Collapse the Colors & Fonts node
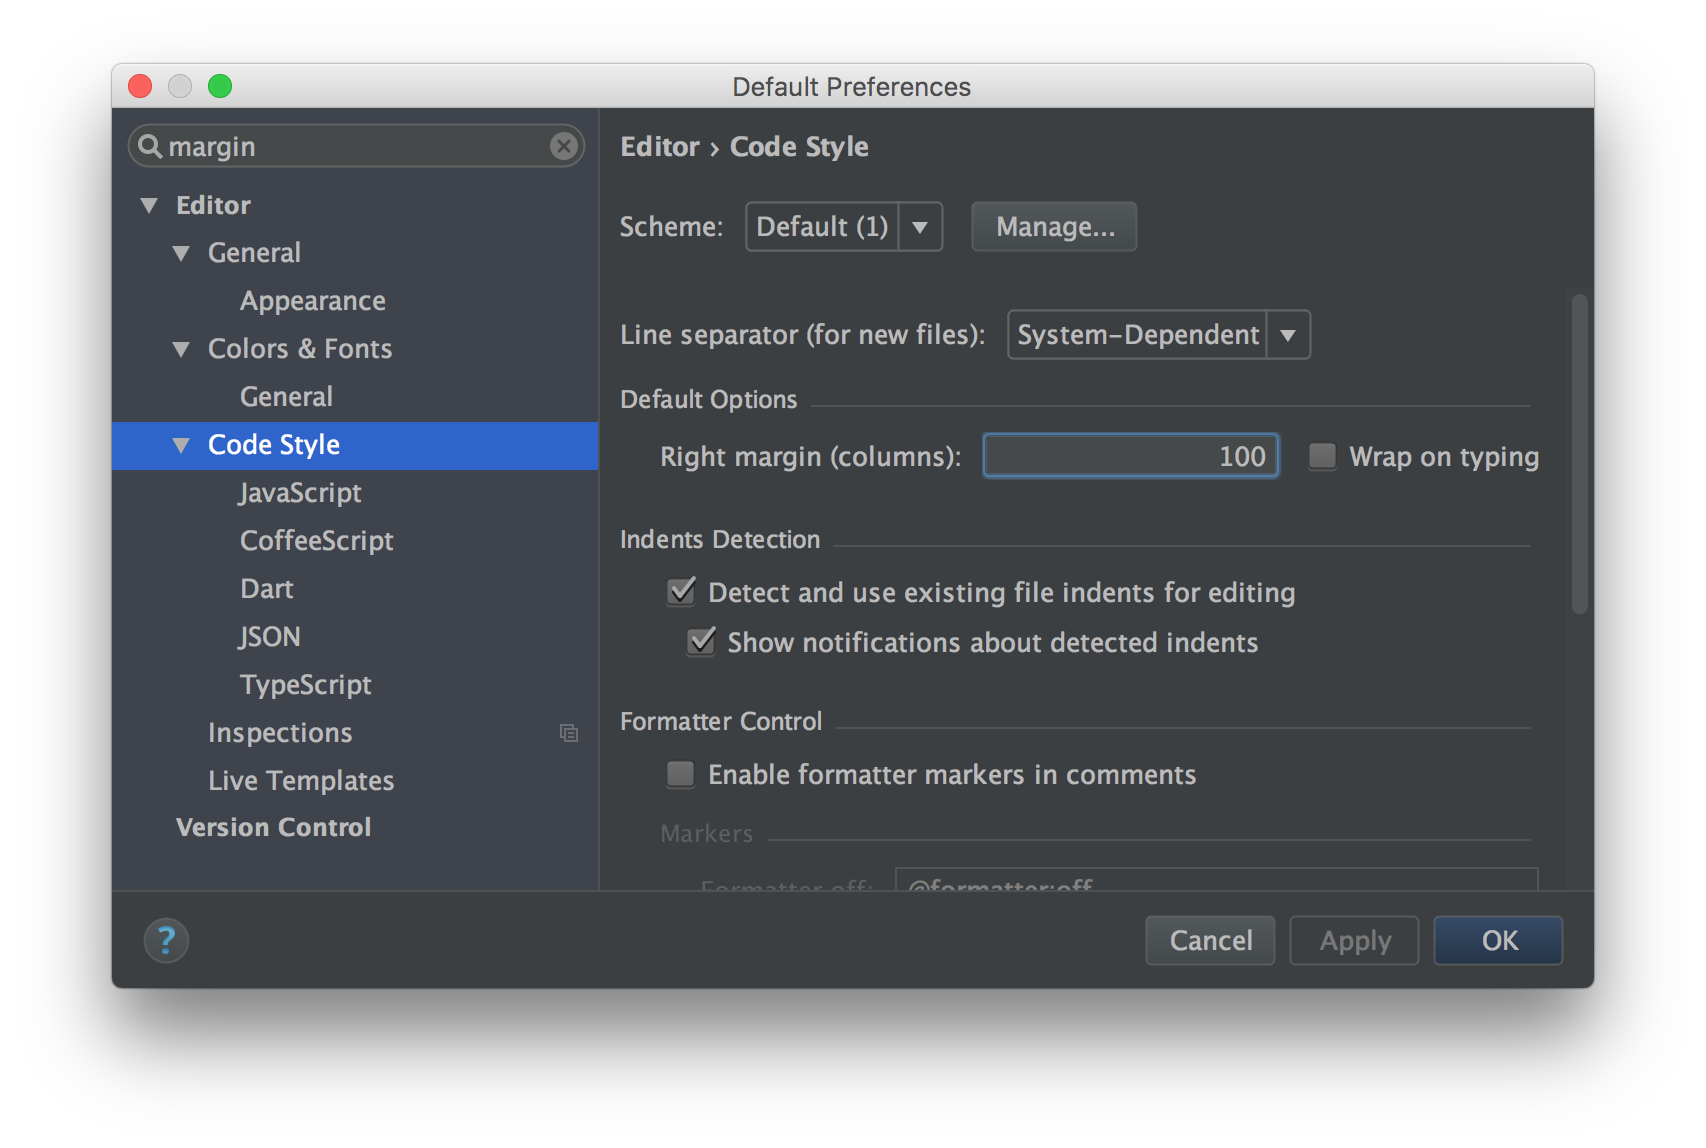This screenshot has height=1148, width=1706. [181, 349]
